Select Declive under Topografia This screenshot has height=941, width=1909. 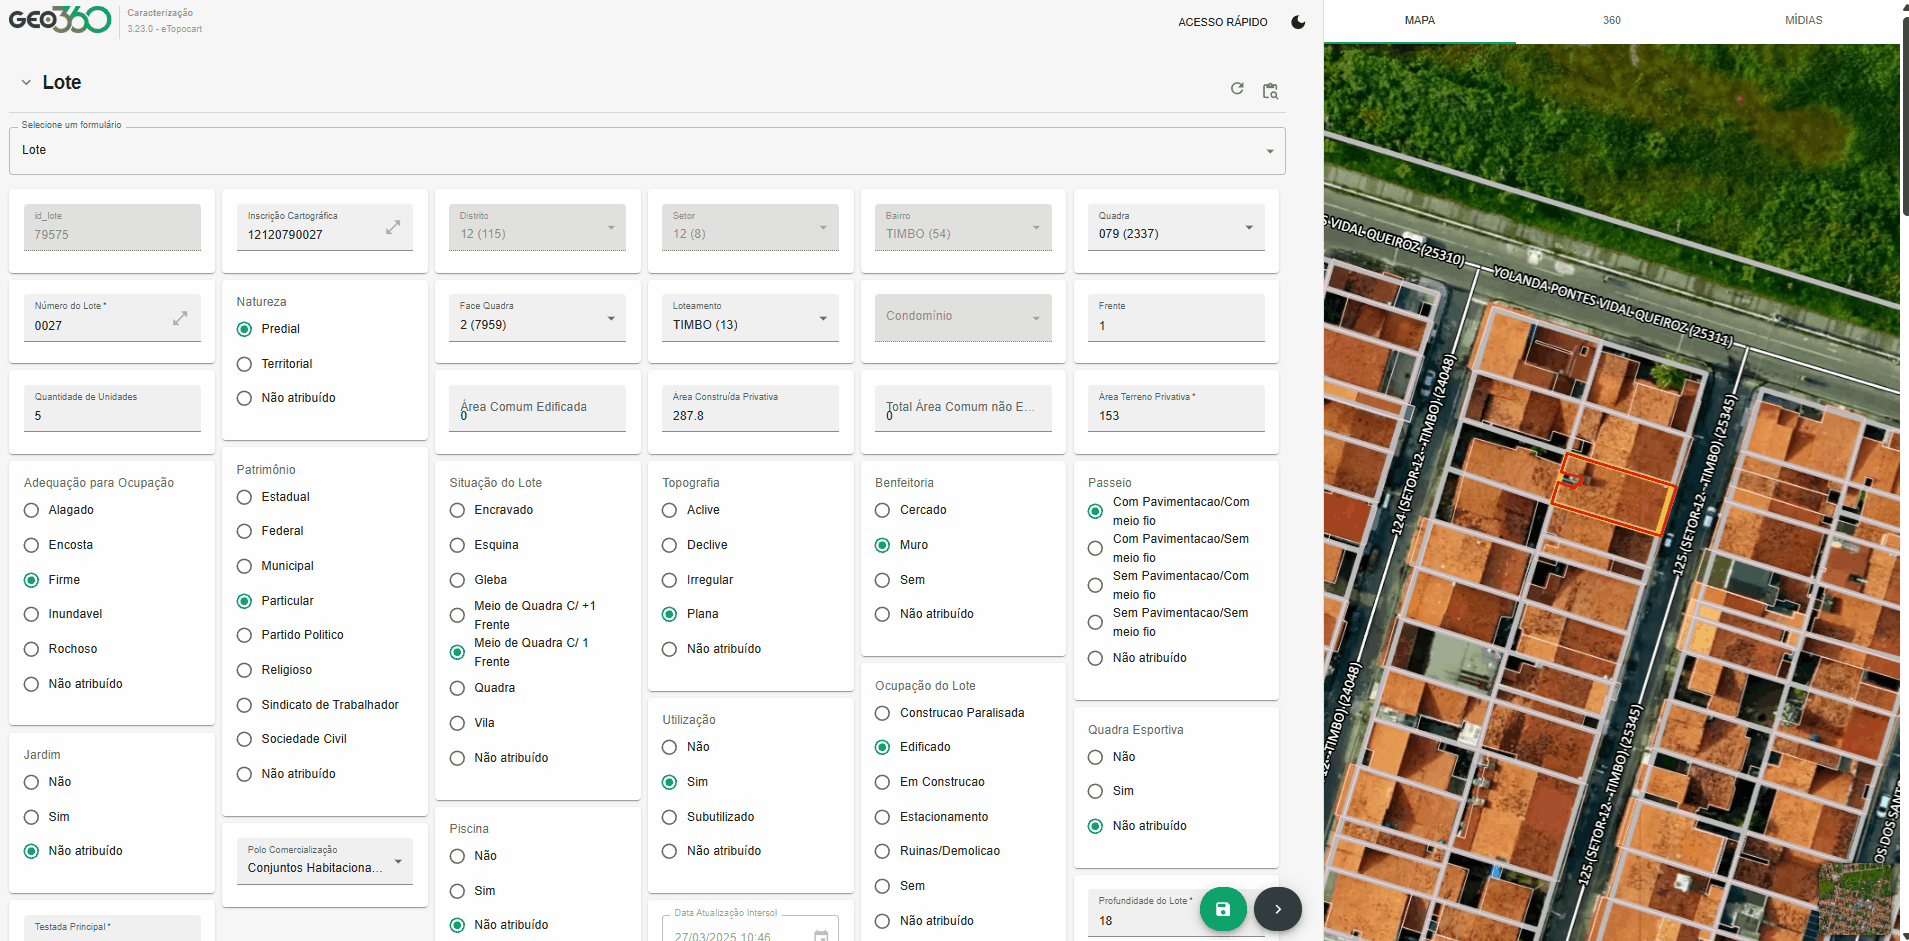pos(670,545)
